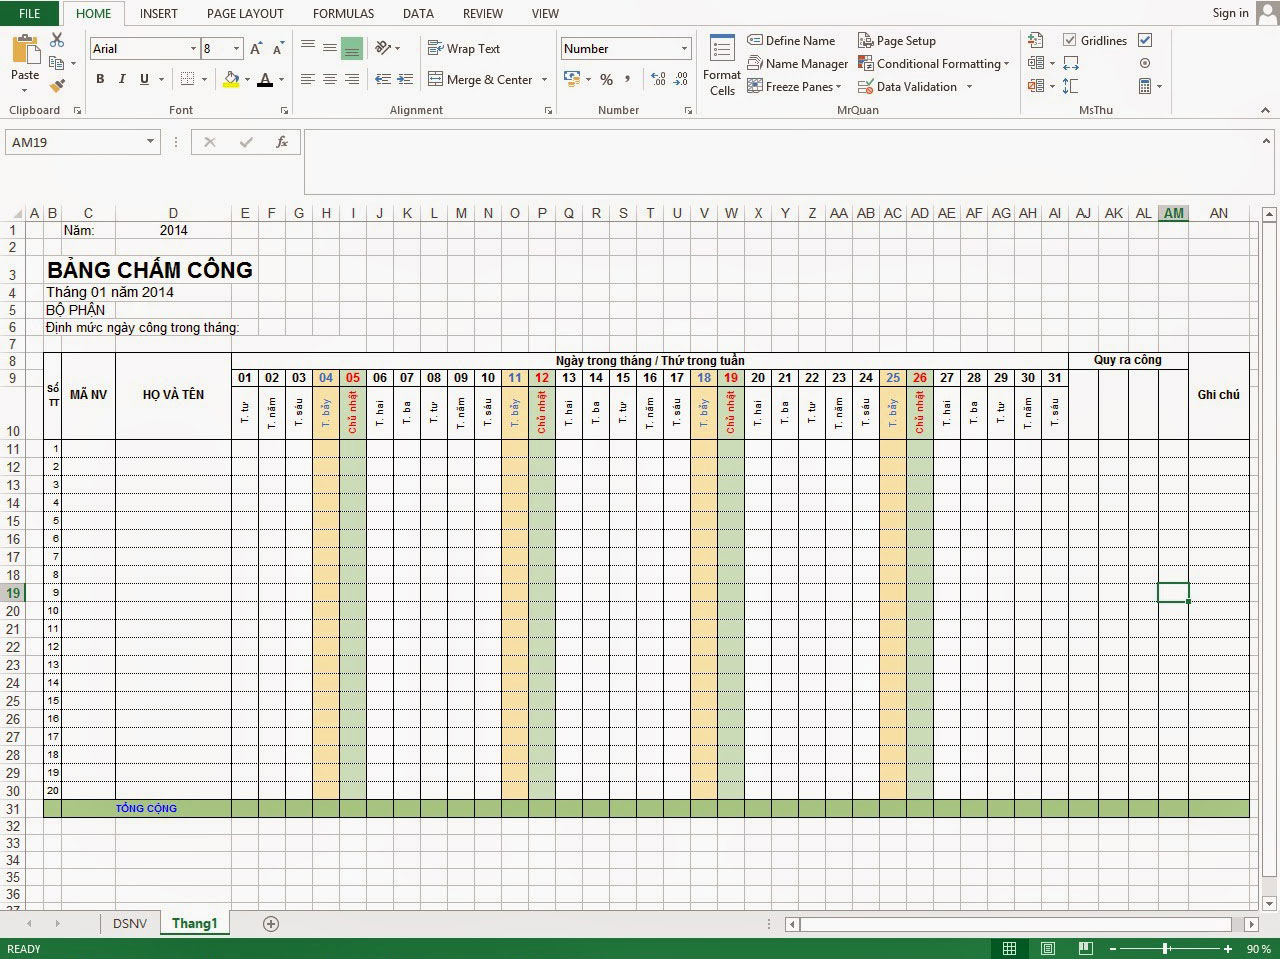Open the Fill Color bucket icon
Screen dimensions: 1280x959
pyautogui.click(x=229, y=80)
